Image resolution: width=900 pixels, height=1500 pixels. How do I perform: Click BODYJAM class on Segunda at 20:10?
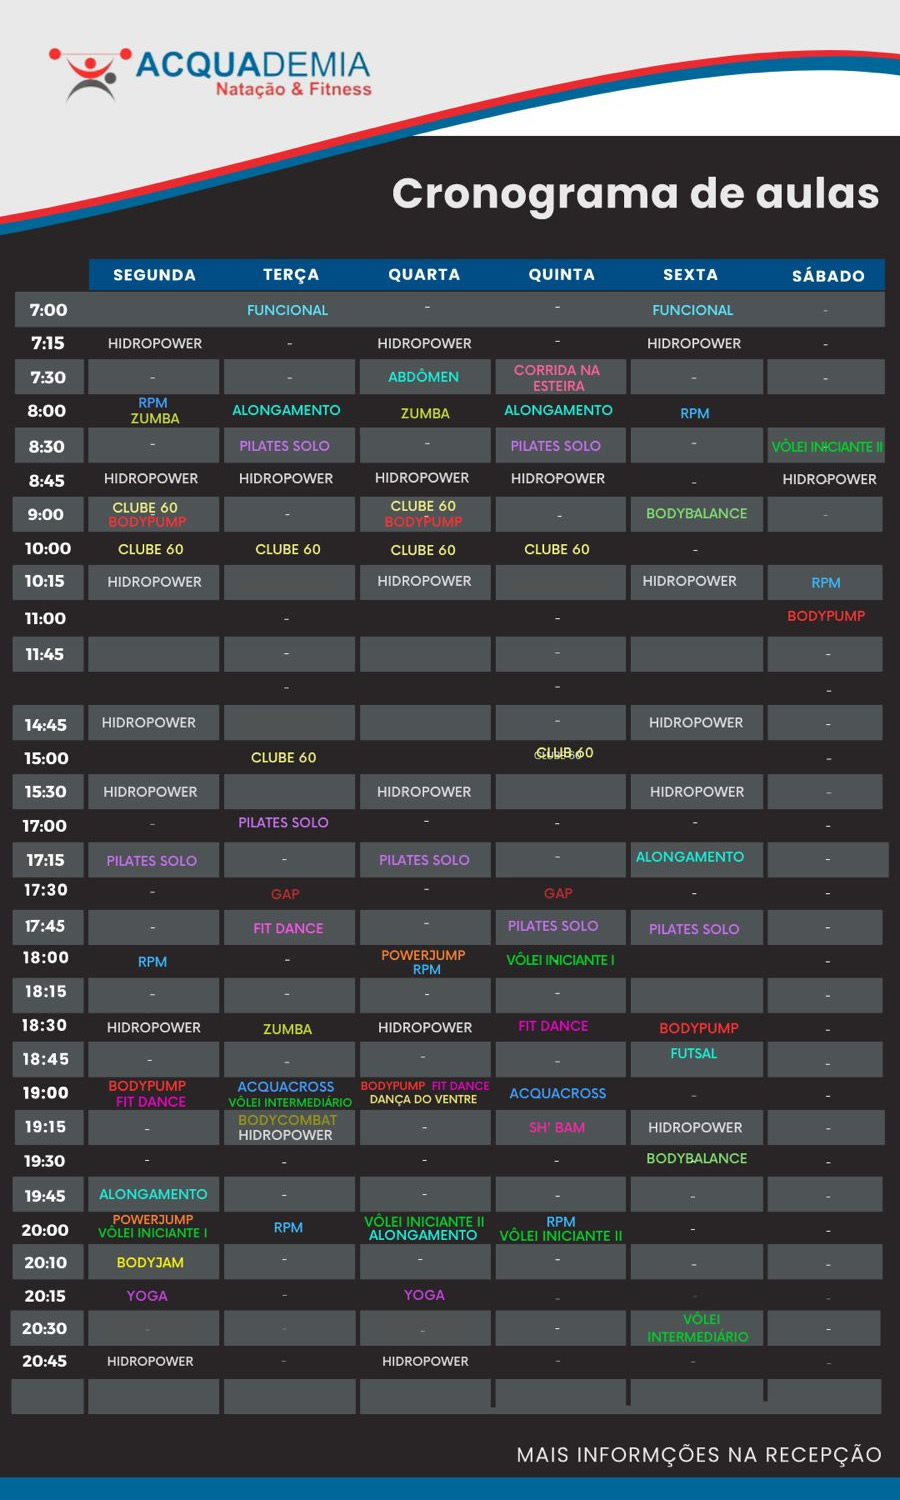150,1263
